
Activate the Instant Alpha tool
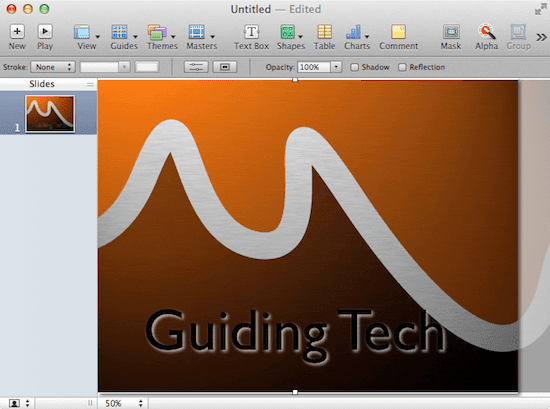[x=487, y=32]
